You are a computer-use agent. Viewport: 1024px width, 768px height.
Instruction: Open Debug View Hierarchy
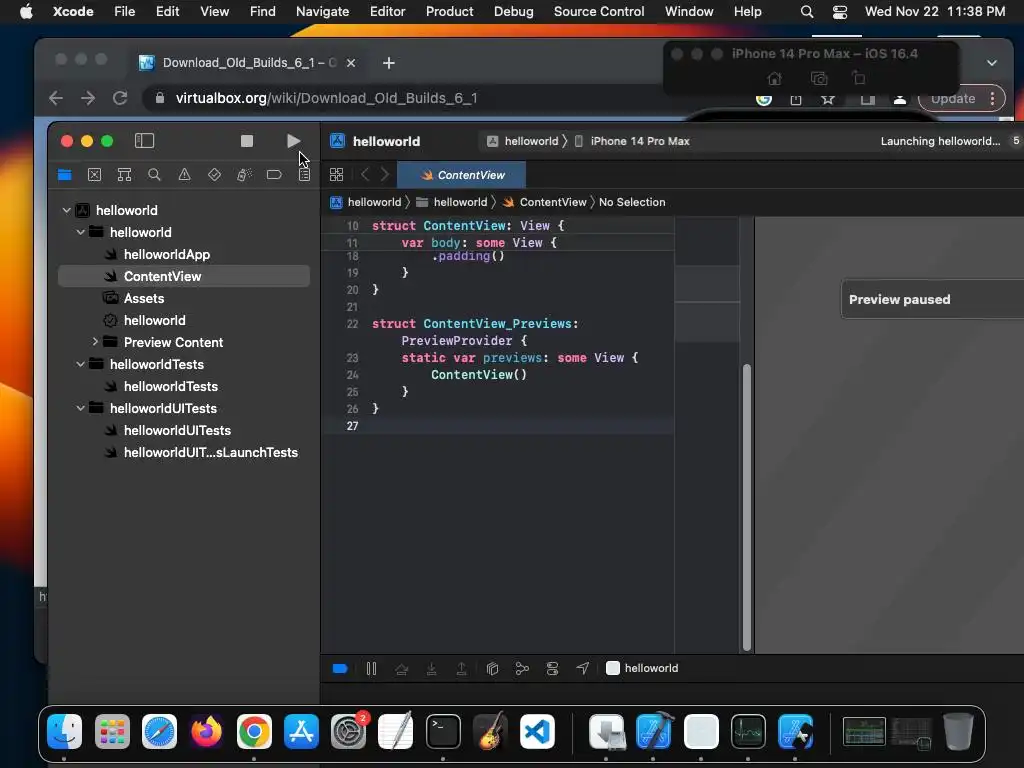492,668
